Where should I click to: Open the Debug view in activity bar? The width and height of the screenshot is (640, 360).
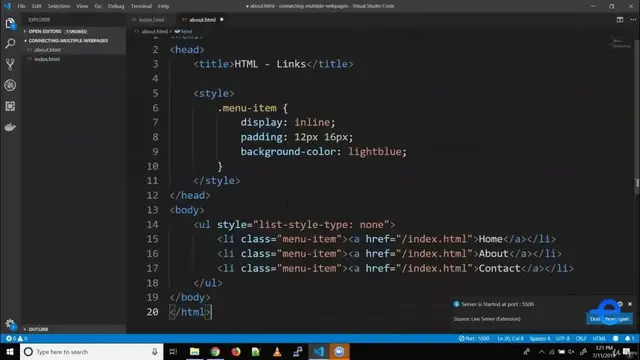[x=10, y=85]
